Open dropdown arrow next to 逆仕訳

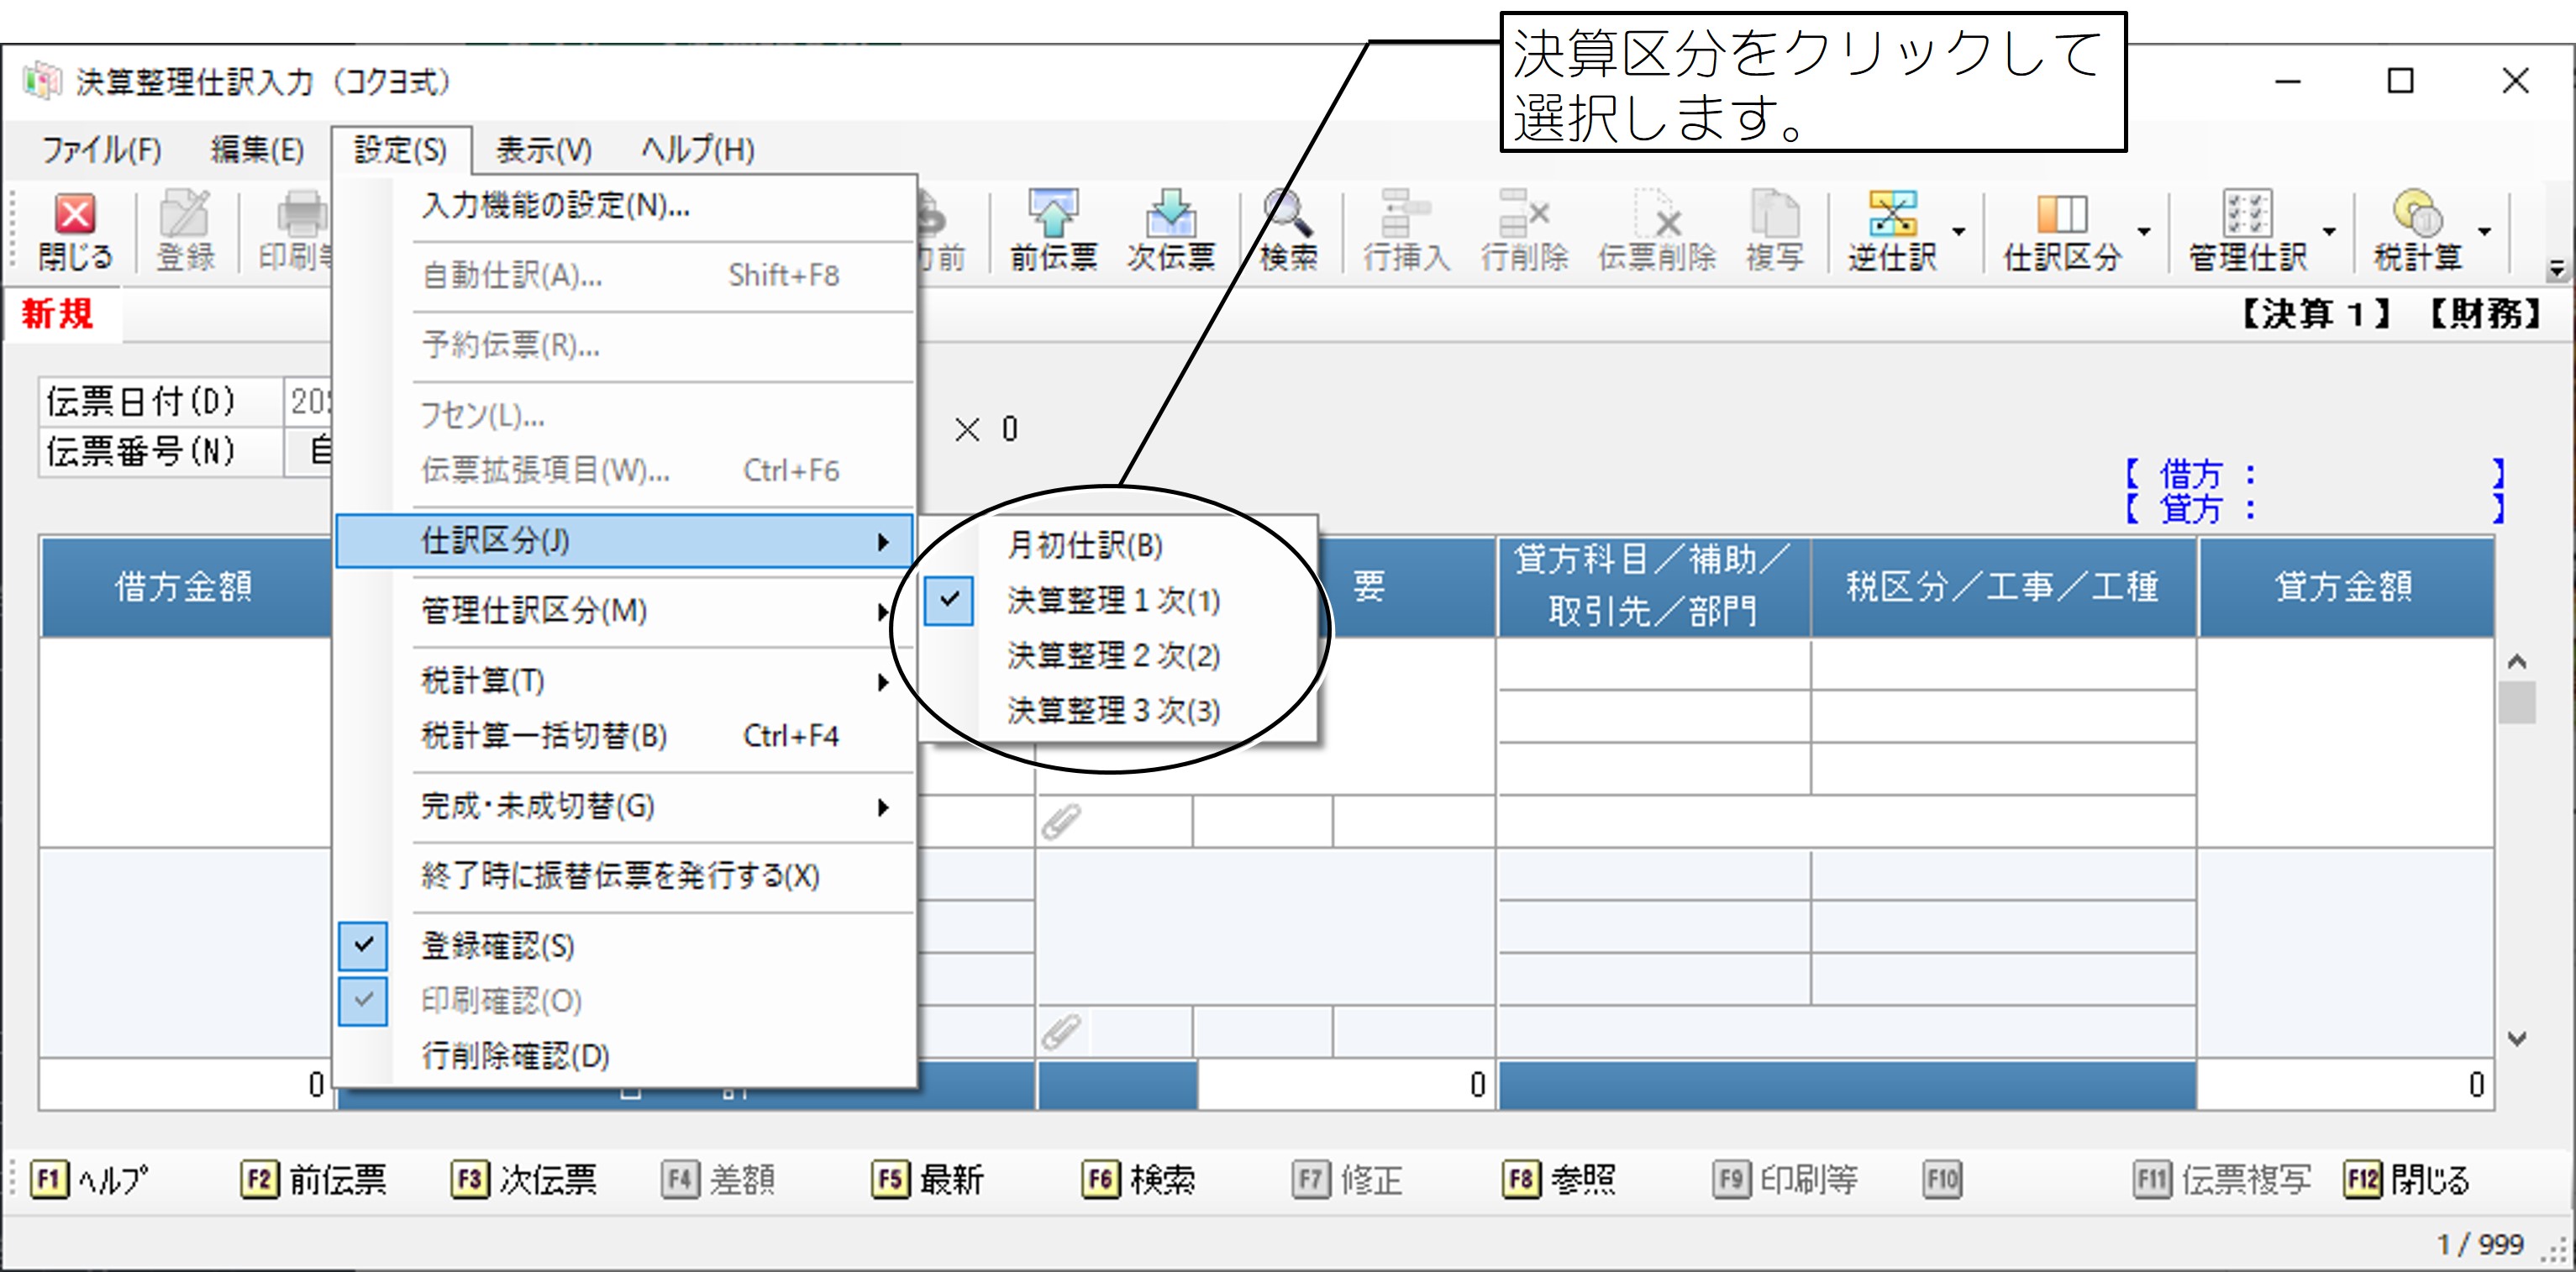coord(1958,232)
